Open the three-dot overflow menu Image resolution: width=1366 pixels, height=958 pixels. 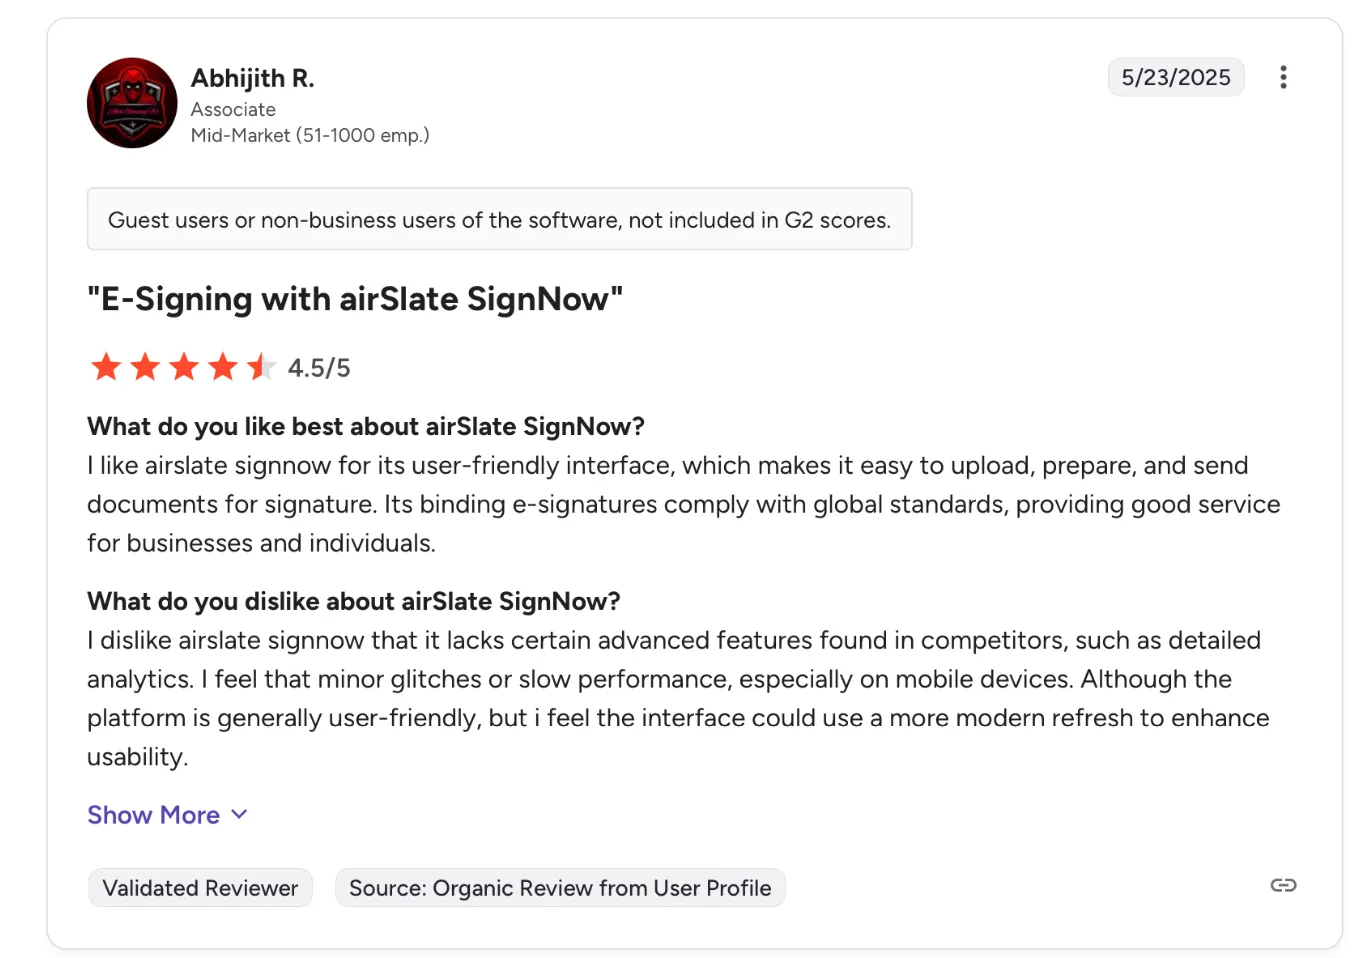pyautogui.click(x=1283, y=77)
